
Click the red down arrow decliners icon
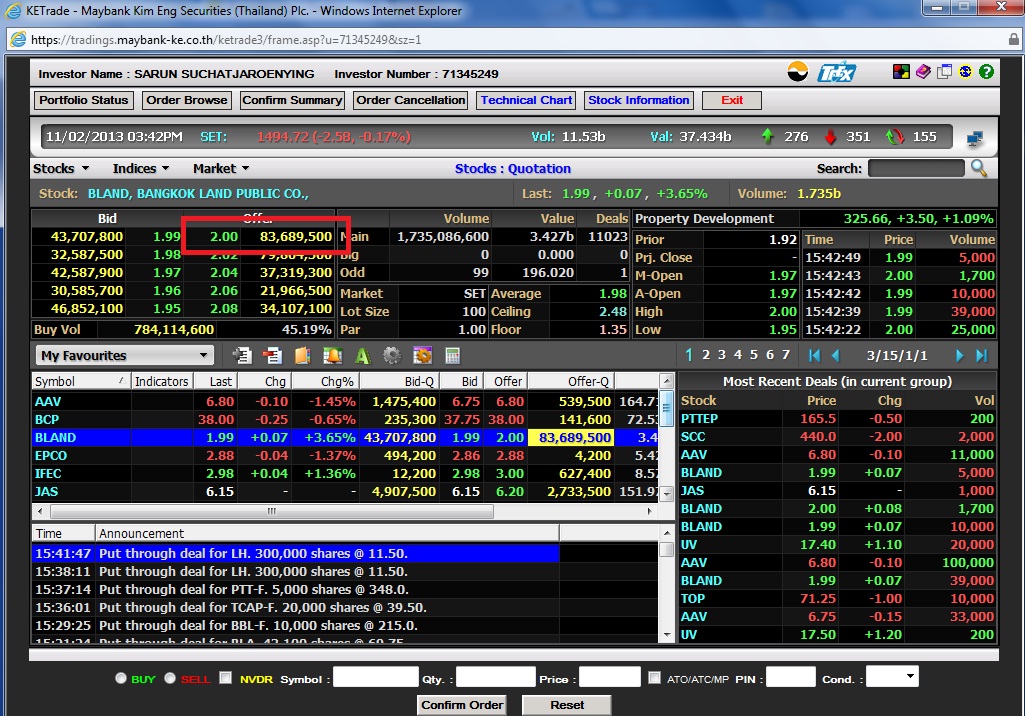click(x=830, y=137)
